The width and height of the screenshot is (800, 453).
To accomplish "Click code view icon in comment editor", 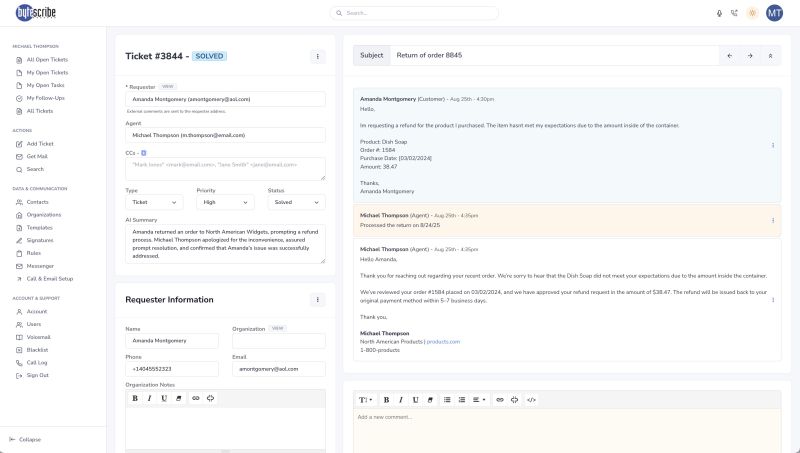I will tap(531, 399).
